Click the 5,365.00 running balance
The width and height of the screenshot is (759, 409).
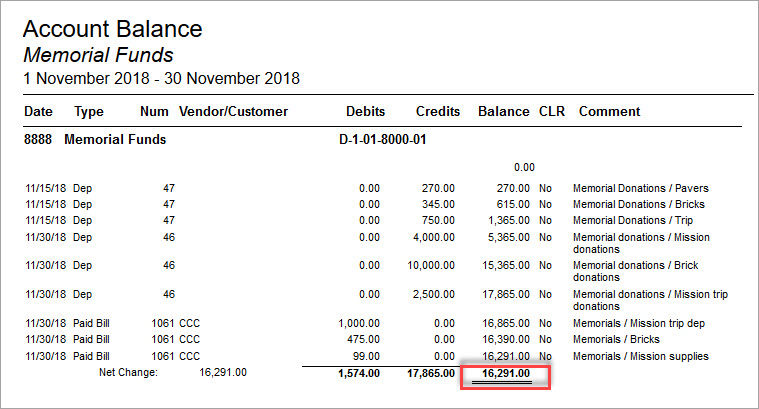(509, 237)
